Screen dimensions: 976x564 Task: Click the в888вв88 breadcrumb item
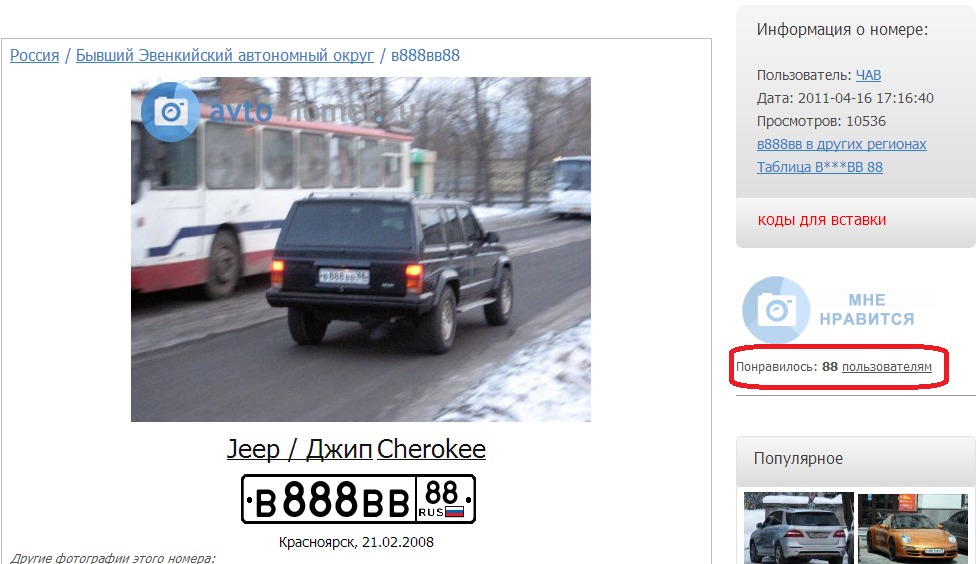(x=425, y=55)
